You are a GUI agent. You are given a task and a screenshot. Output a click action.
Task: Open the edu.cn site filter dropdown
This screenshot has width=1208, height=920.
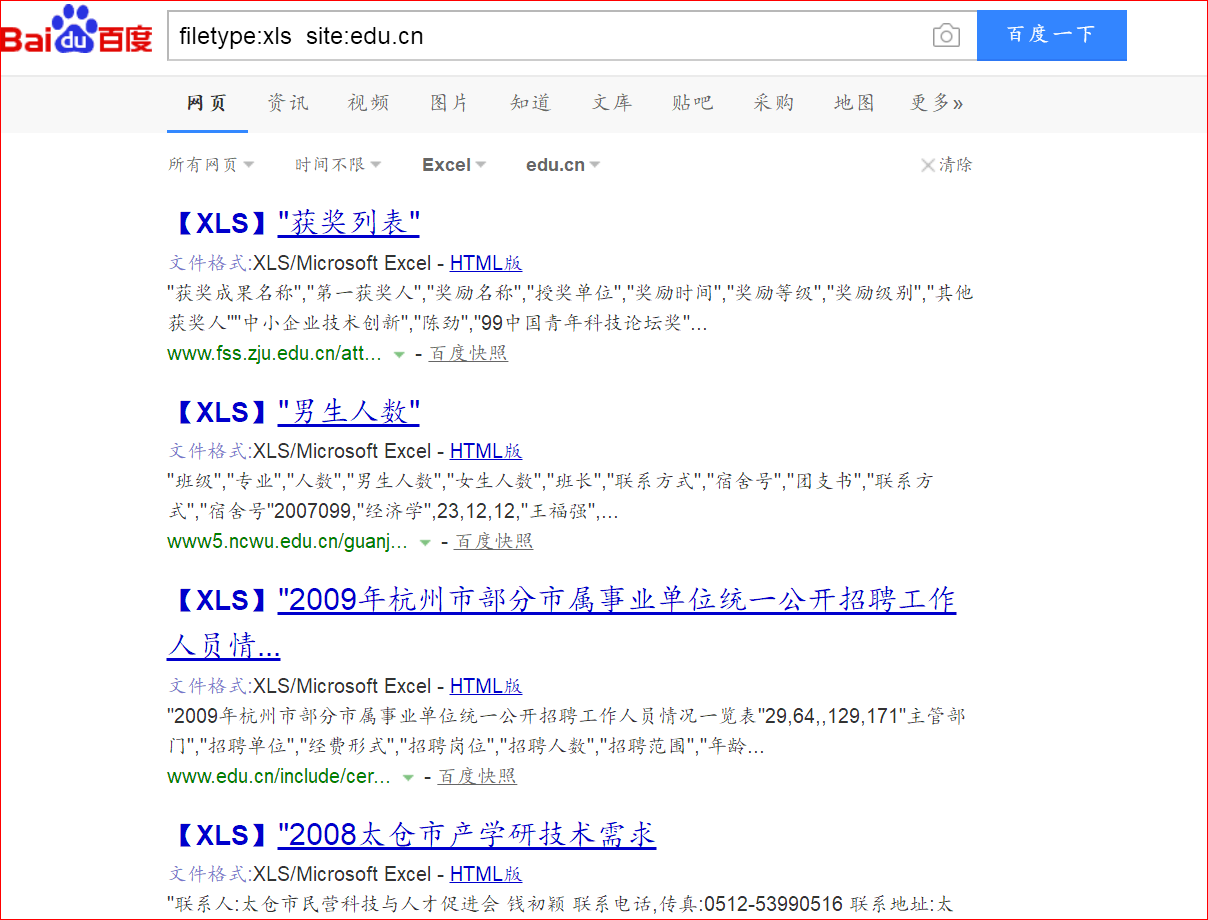pyautogui.click(x=563, y=165)
